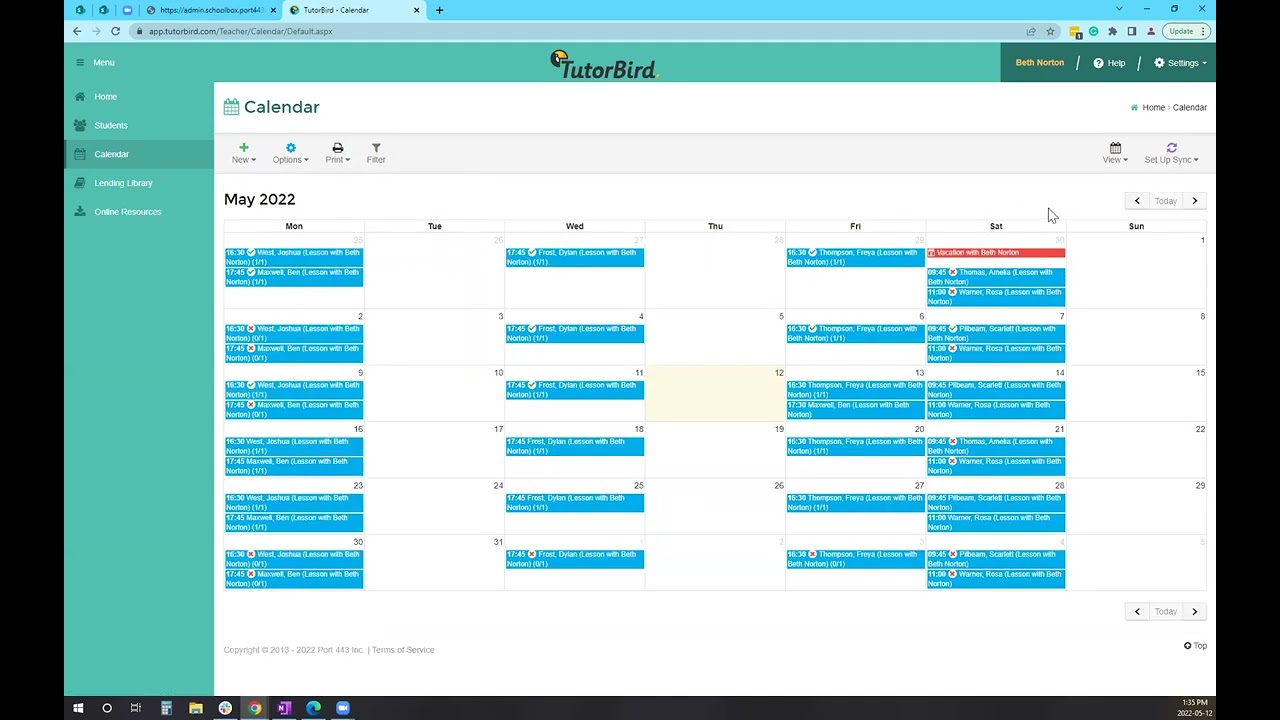
Task: Click the address bar URL
Action: [241, 31]
